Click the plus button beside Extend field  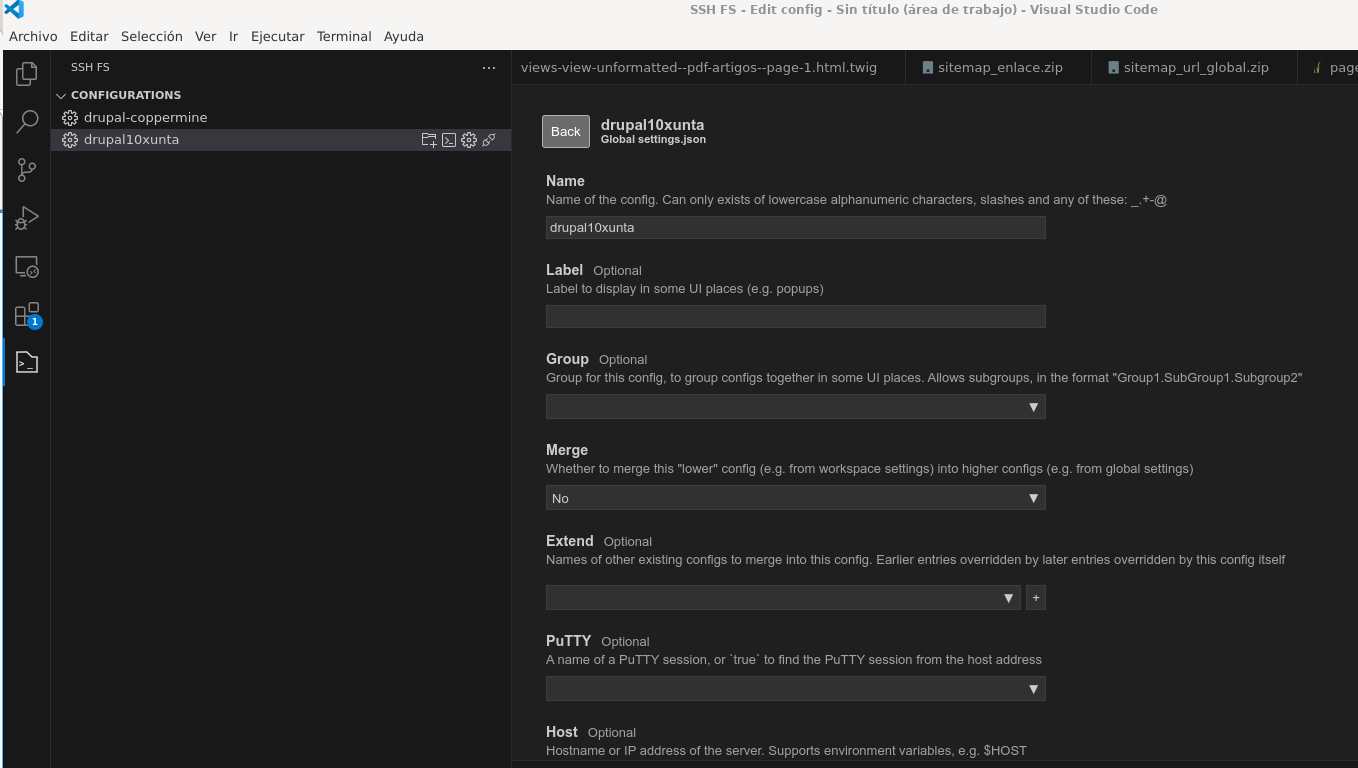pyautogui.click(x=1036, y=598)
